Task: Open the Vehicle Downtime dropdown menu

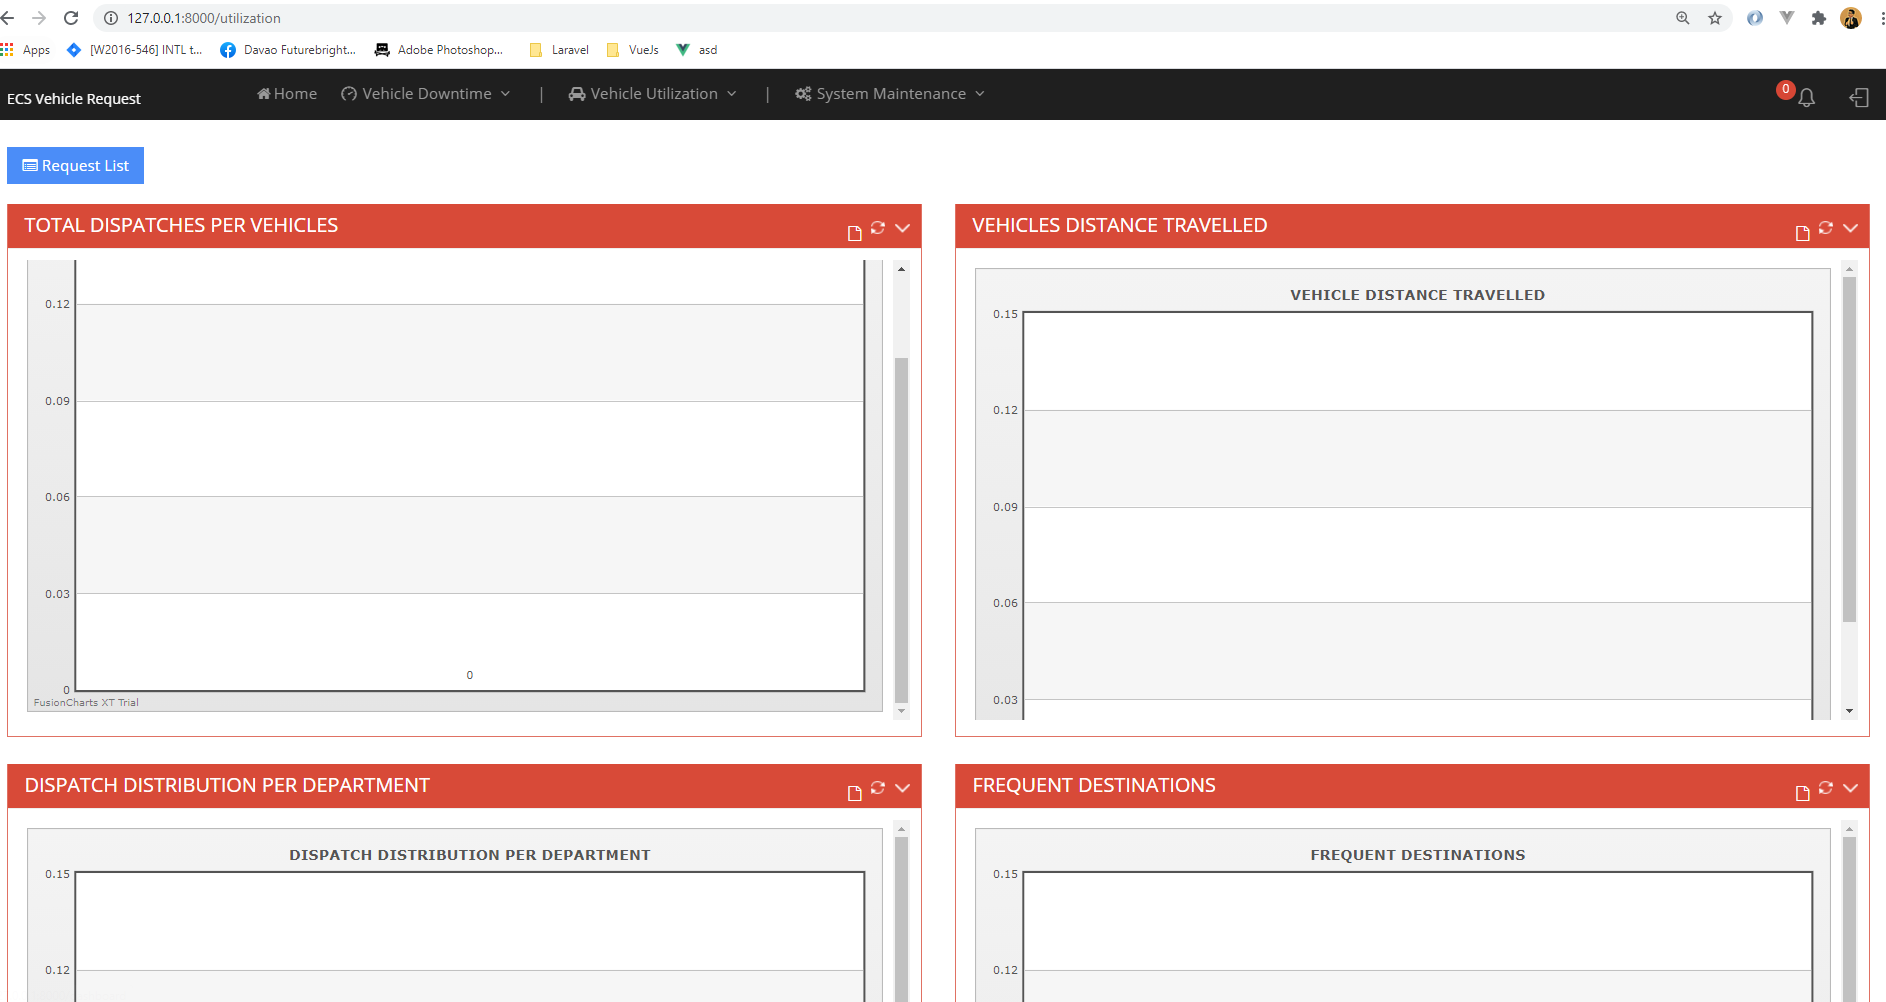Action: pos(426,94)
